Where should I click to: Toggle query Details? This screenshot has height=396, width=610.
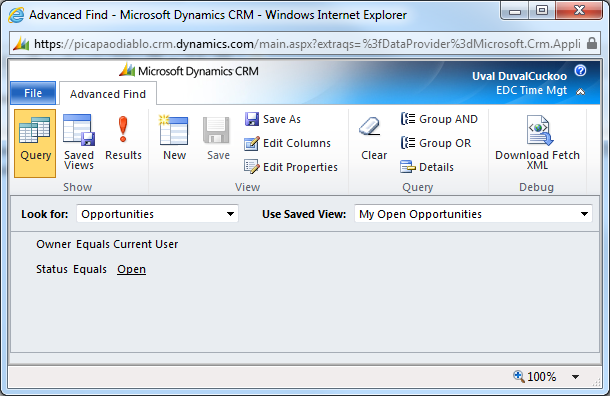pos(427,167)
